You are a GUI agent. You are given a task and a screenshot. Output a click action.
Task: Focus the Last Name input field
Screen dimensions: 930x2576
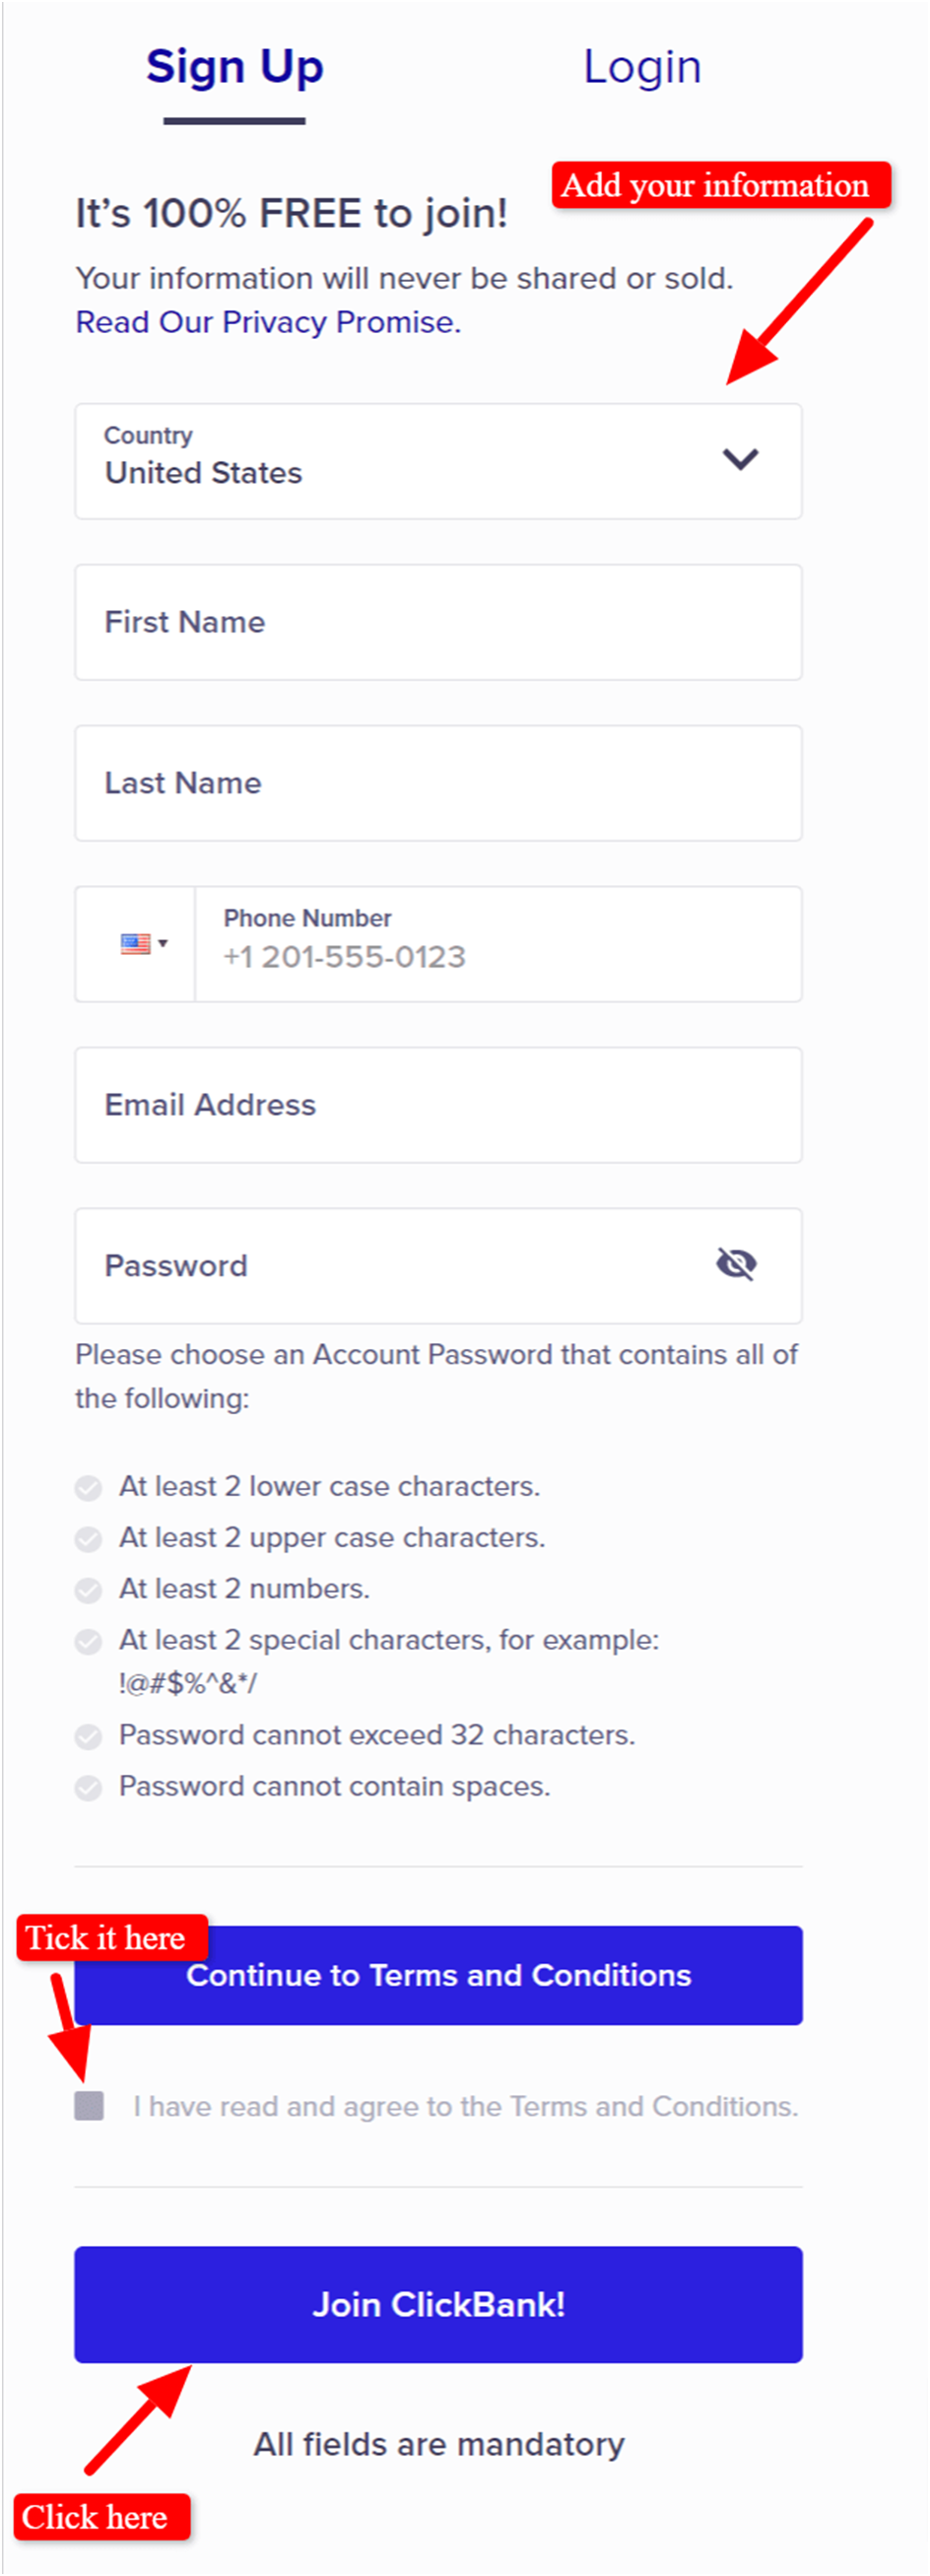[438, 783]
